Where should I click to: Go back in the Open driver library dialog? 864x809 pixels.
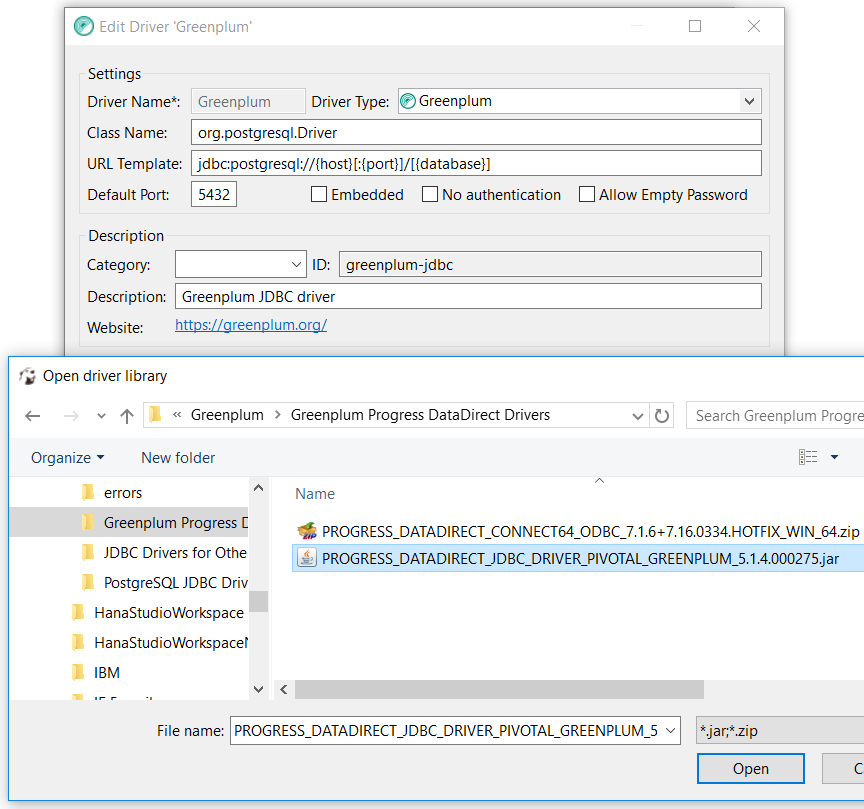(x=33, y=416)
